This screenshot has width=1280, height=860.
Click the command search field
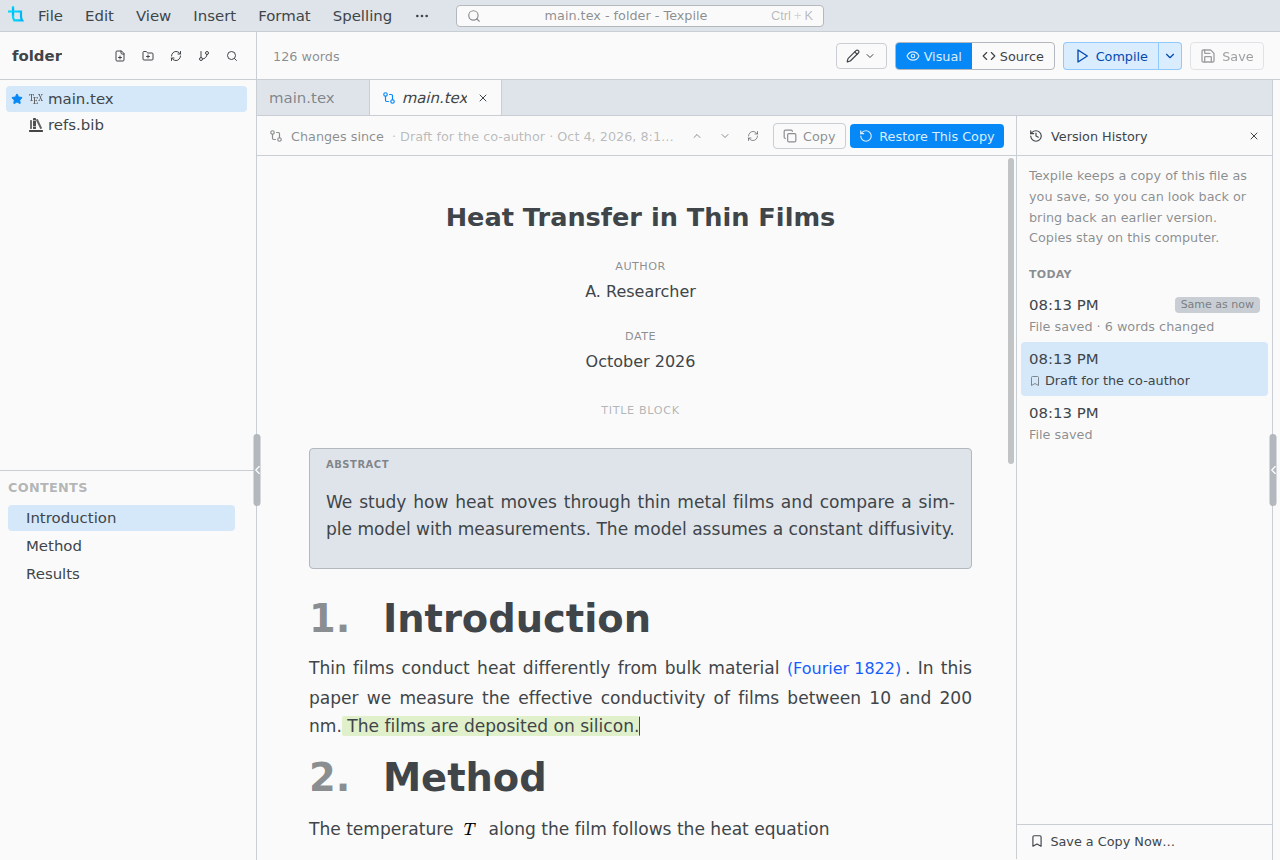click(x=640, y=16)
